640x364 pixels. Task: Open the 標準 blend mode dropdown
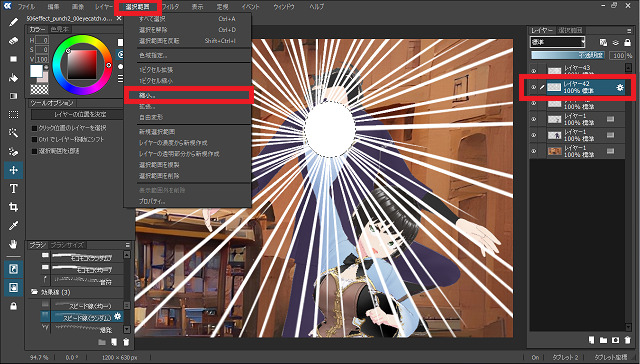pyautogui.click(x=558, y=42)
